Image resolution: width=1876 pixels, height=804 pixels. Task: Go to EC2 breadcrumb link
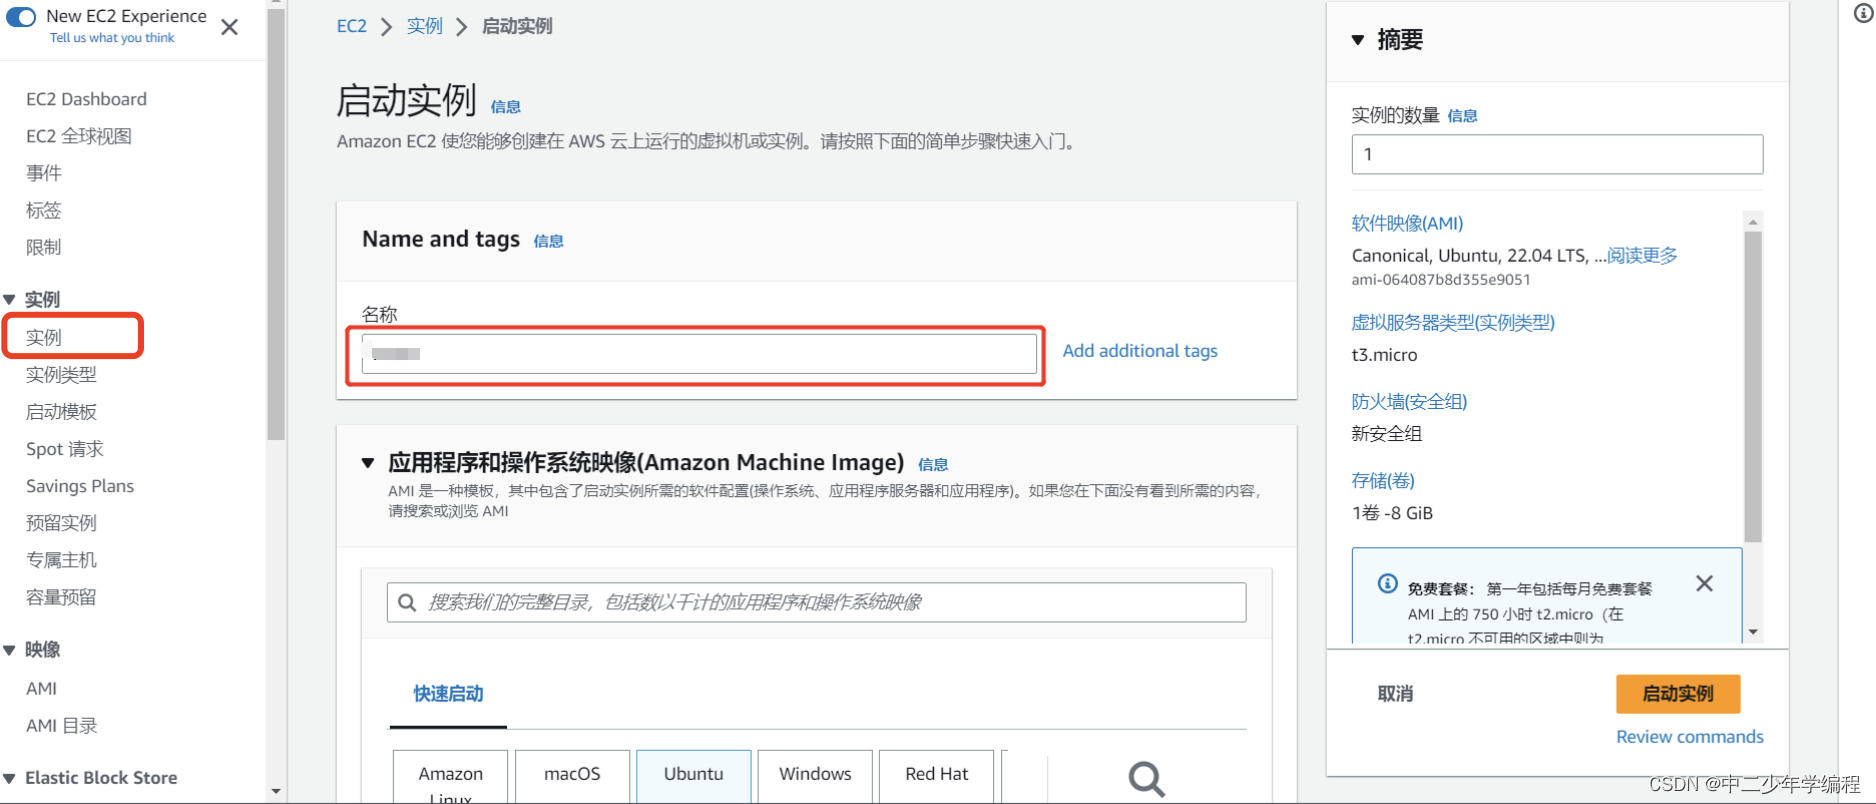coord(352,26)
